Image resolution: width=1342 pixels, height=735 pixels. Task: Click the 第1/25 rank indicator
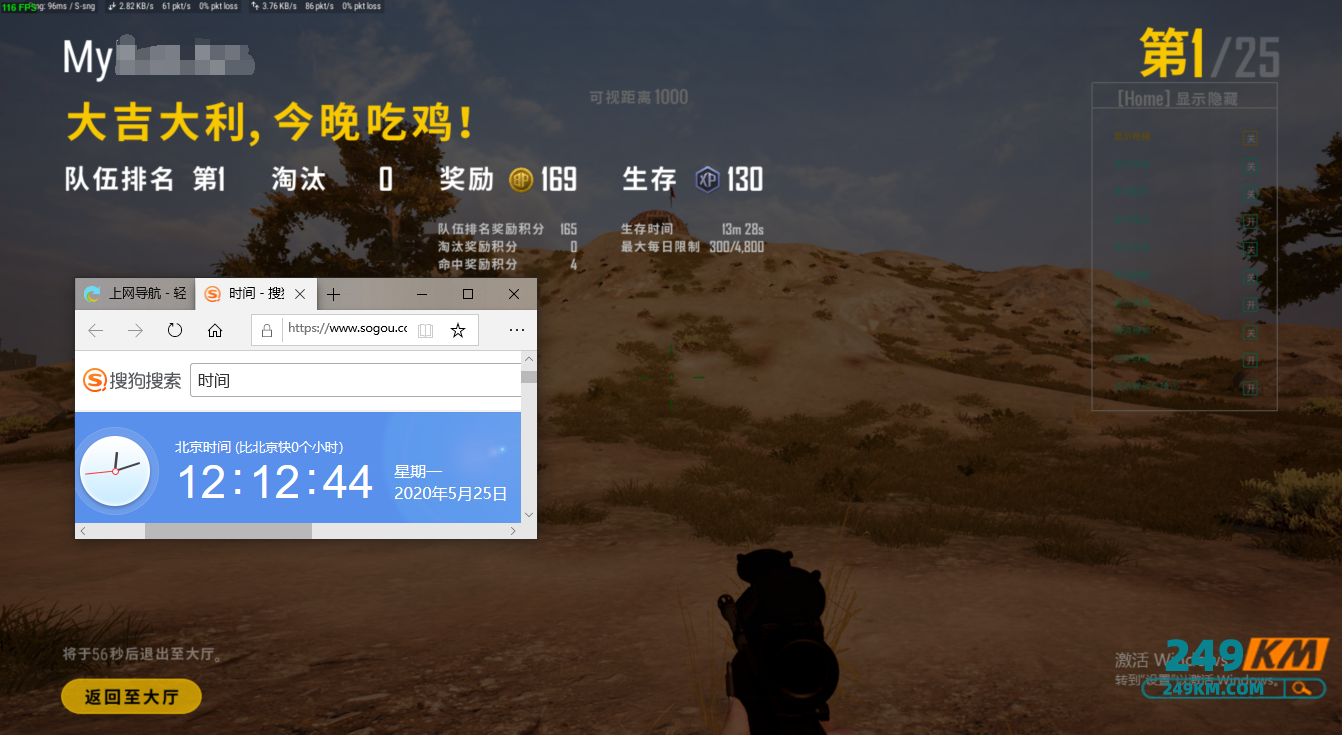tap(1210, 54)
